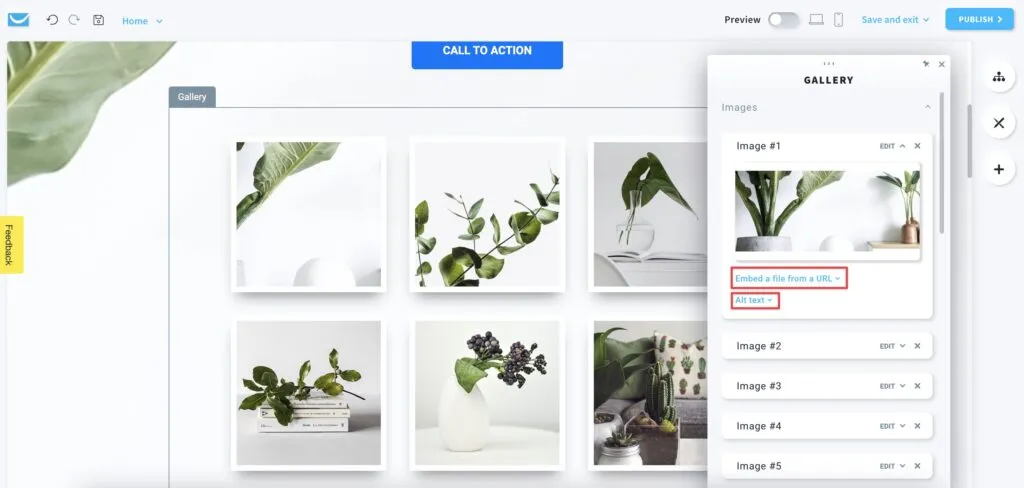Open the site structure hierarchy icon
This screenshot has height=488, width=1024.
(x=999, y=77)
